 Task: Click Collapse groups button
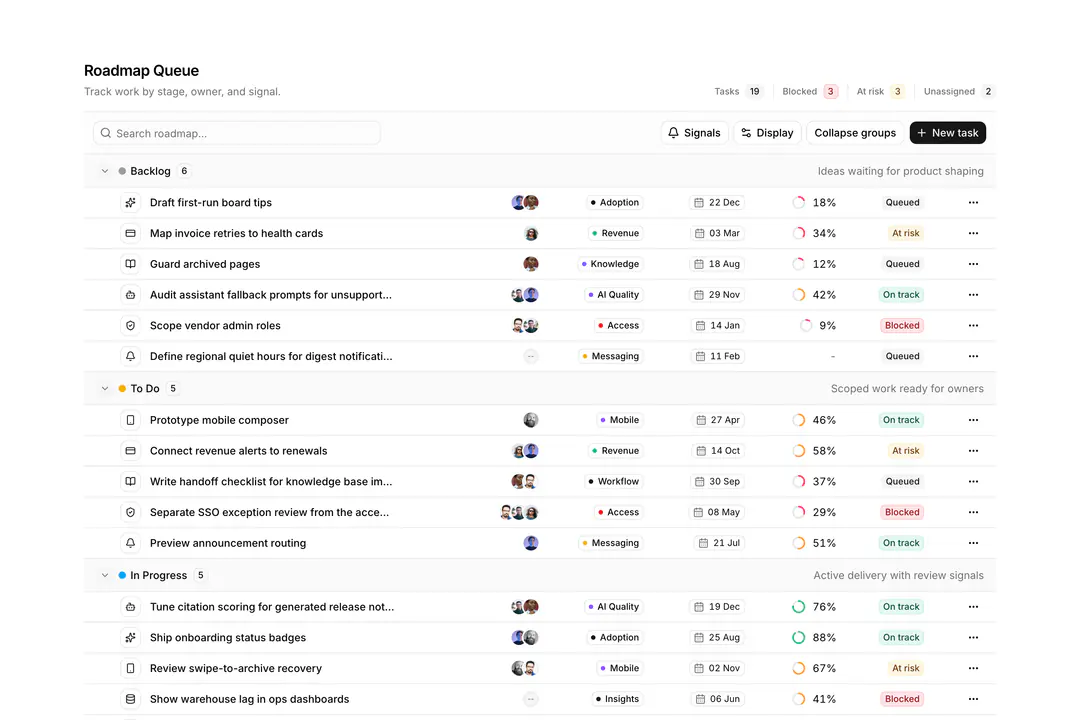tap(855, 133)
